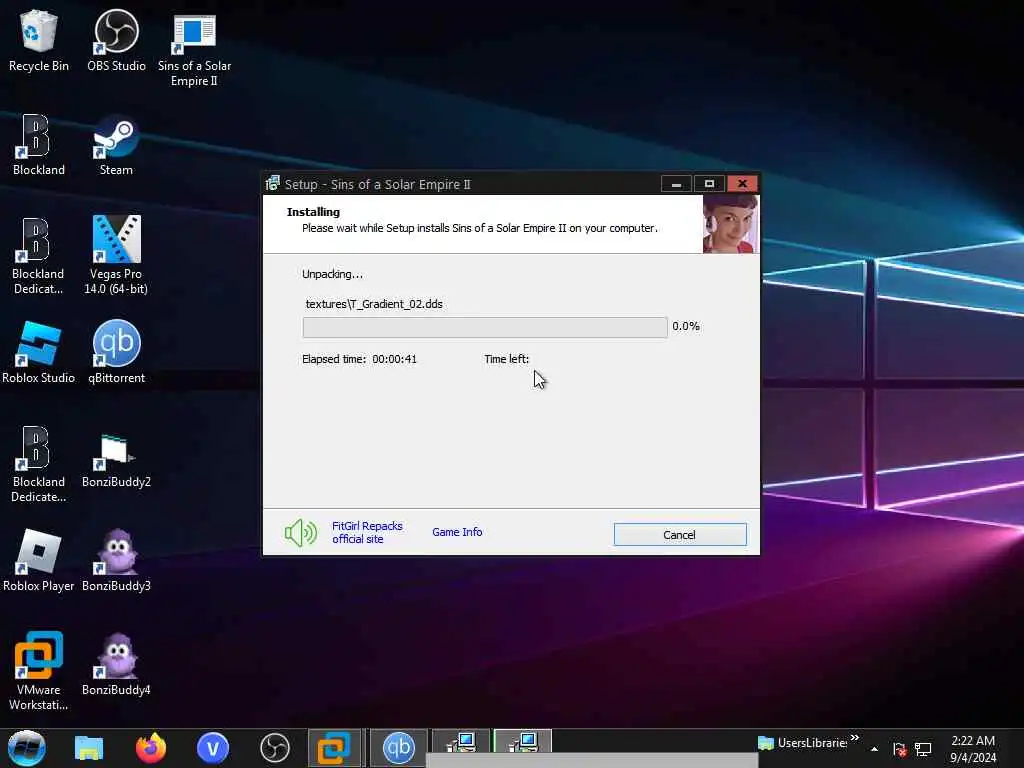
Task: Select the 'Blockland Dedicate...' shortcut beside BonziBuddy2
Action: pos(39,464)
